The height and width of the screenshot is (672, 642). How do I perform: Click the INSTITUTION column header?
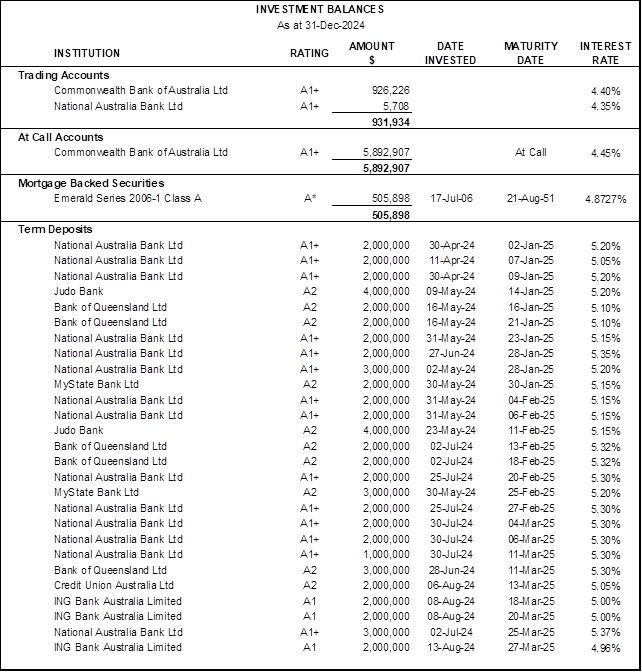pos(87,53)
